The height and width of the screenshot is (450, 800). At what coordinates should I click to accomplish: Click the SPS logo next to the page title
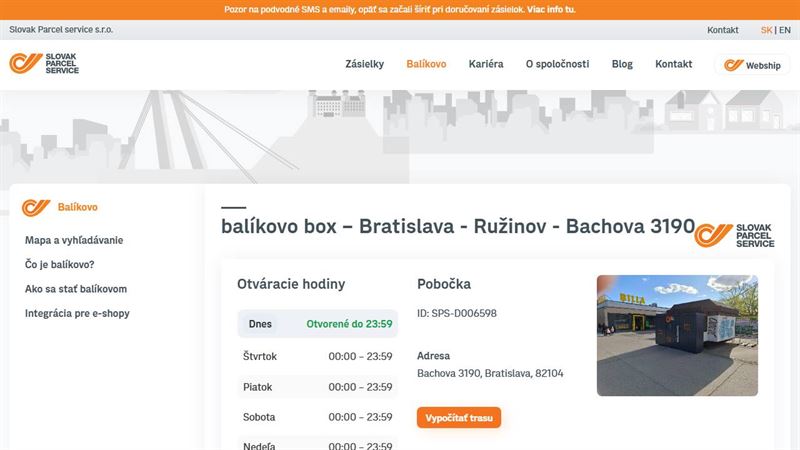pos(735,235)
